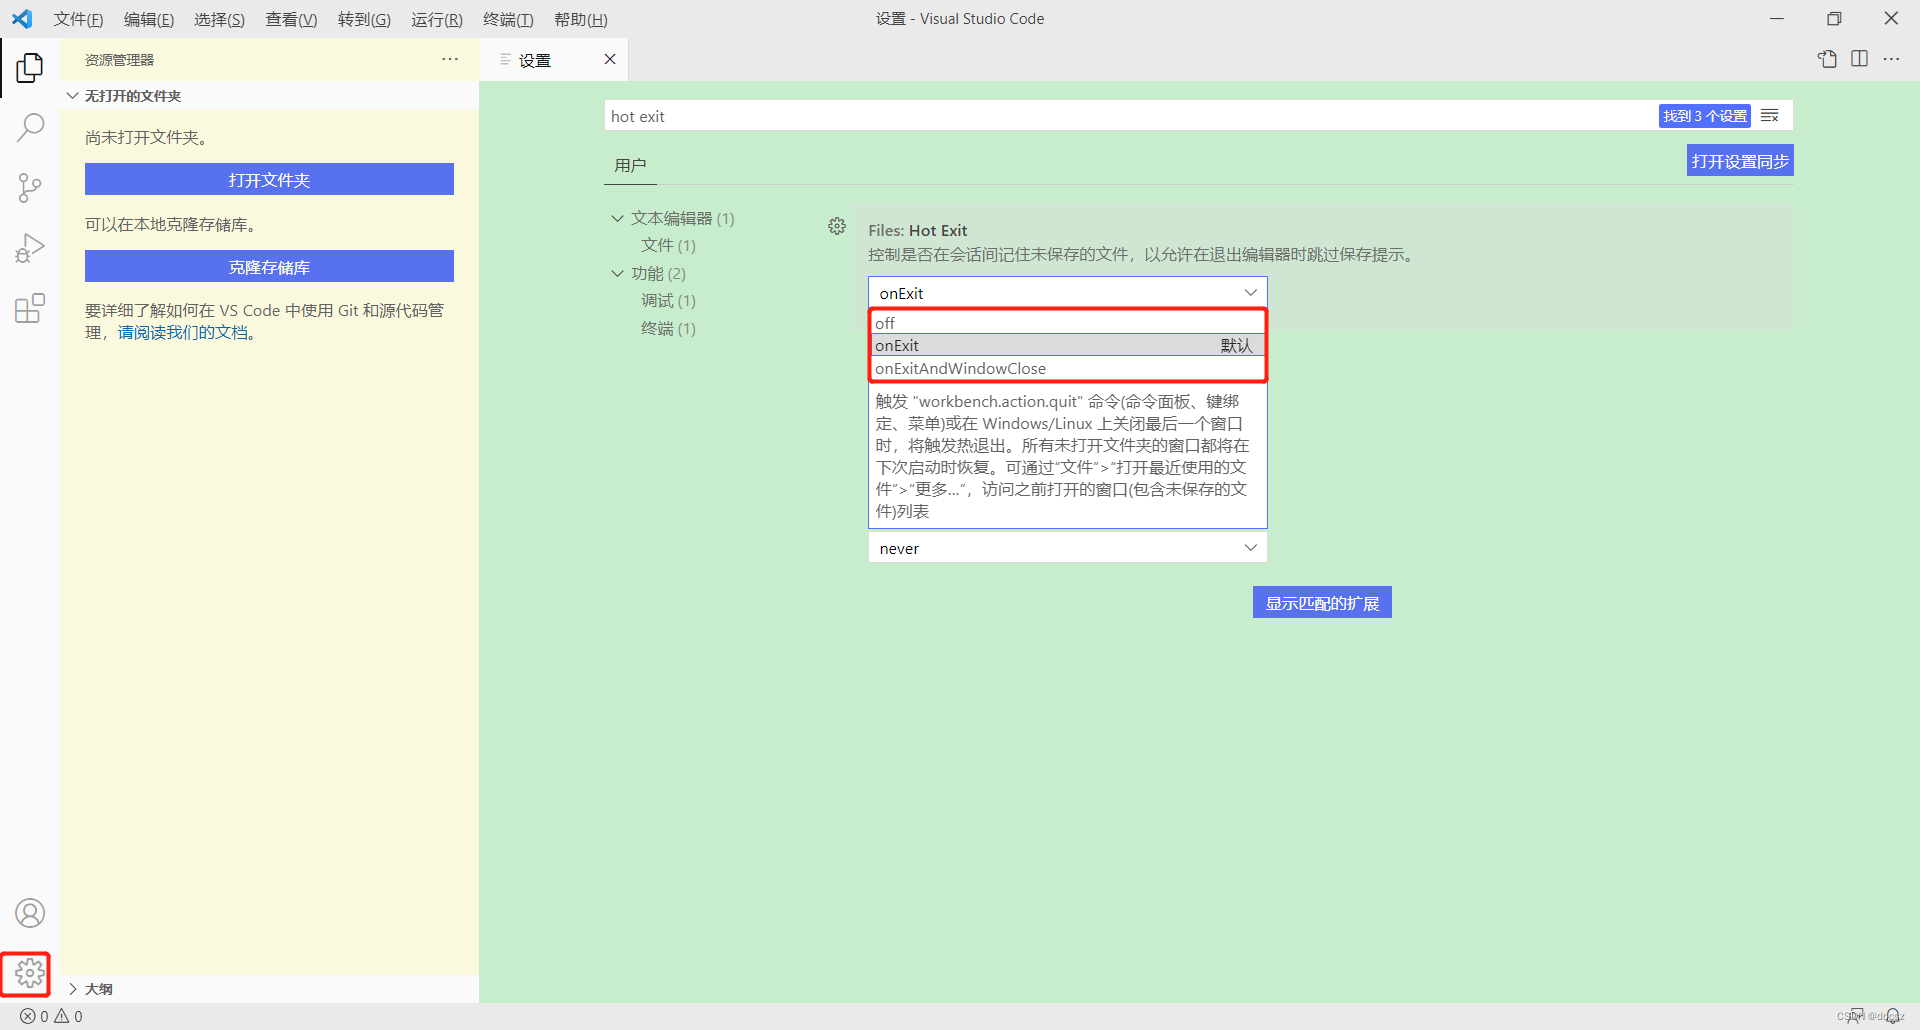Open the Run and Debug view icon
Screen dimensions: 1920x1030
pos(30,248)
